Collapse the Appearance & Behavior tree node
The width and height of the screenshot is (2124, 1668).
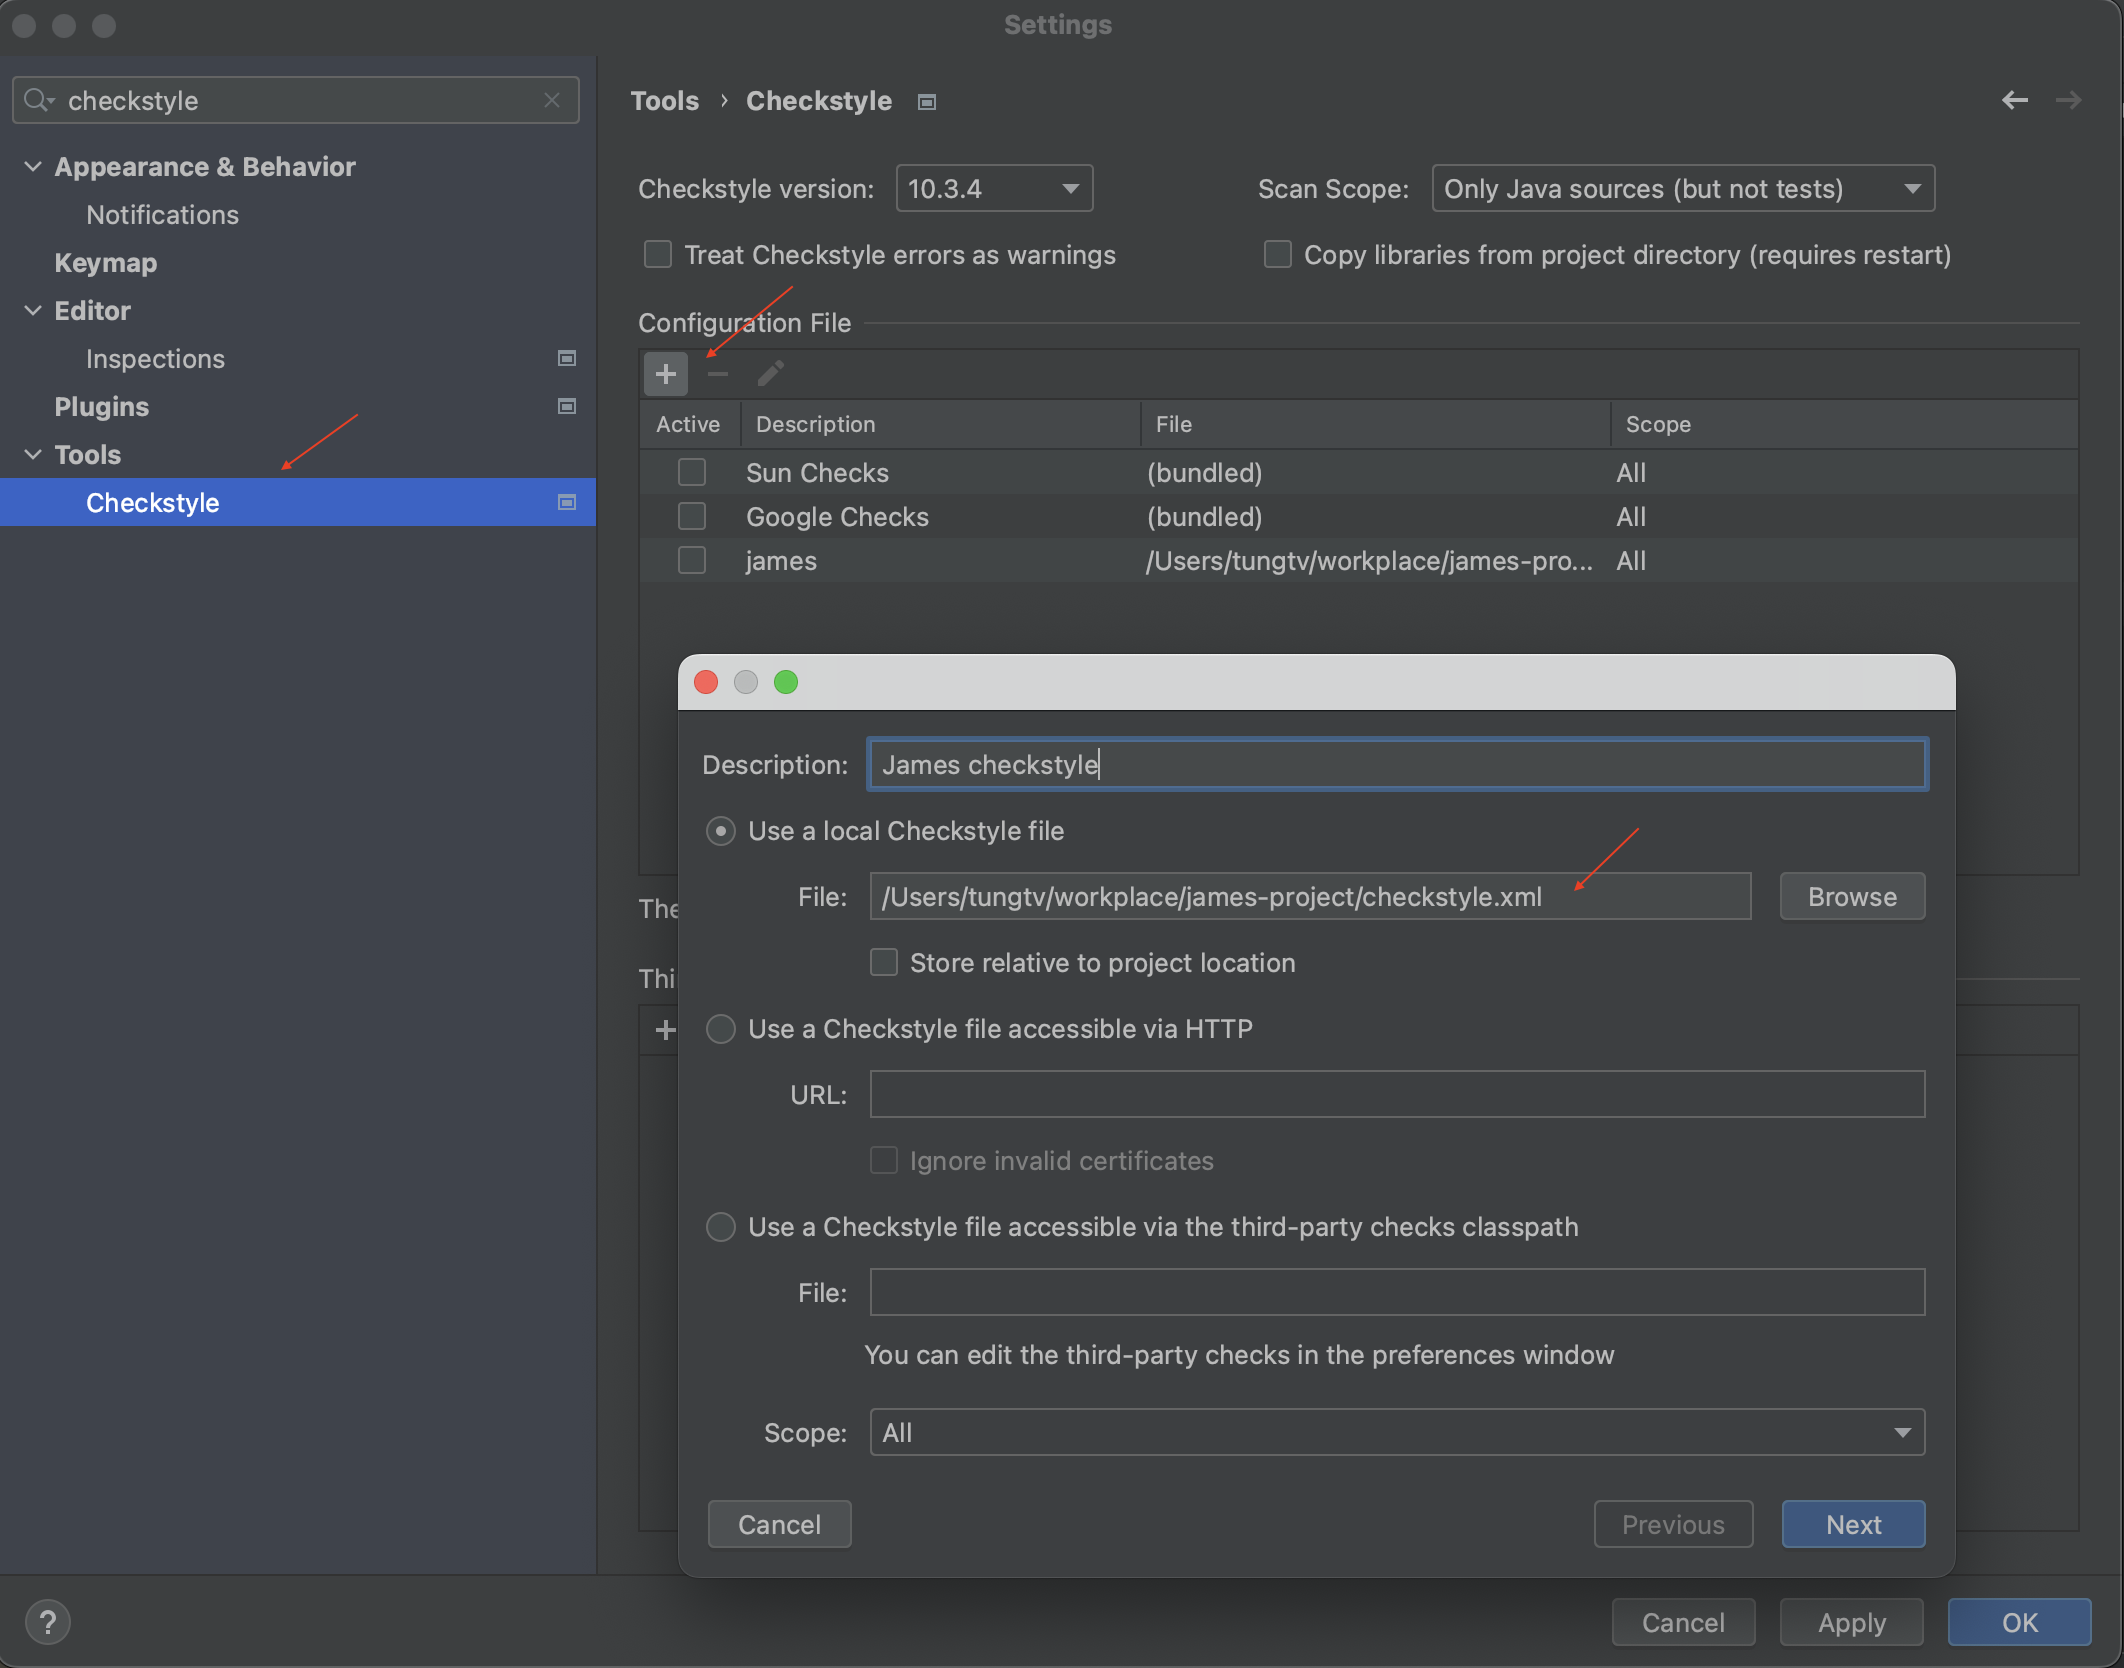point(33,167)
